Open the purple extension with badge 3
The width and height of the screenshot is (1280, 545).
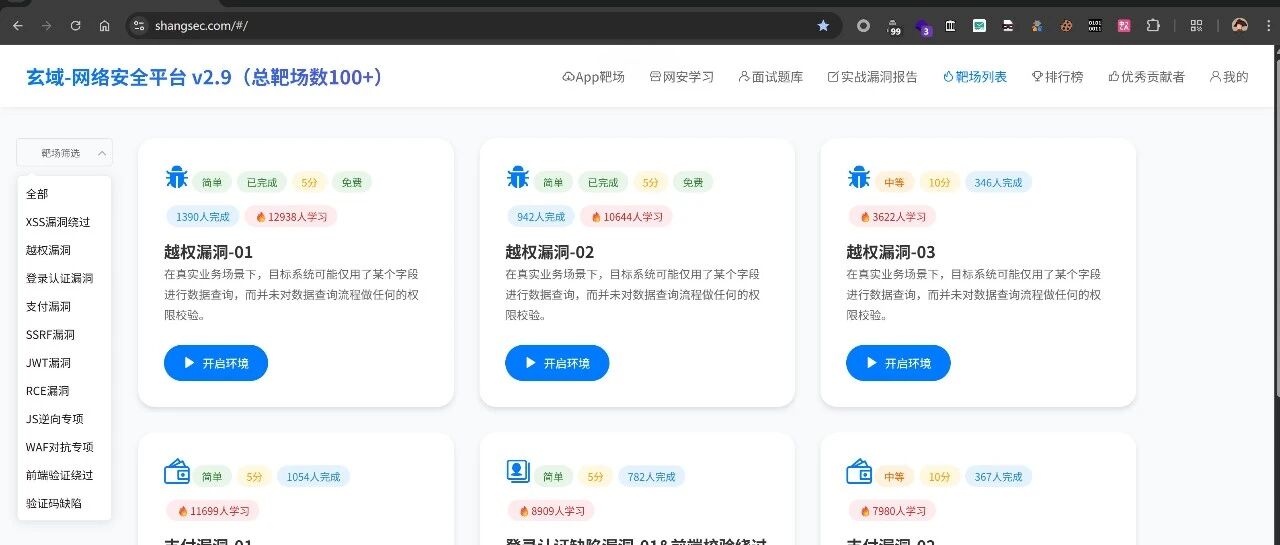pyautogui.click(x=923, y=27)
